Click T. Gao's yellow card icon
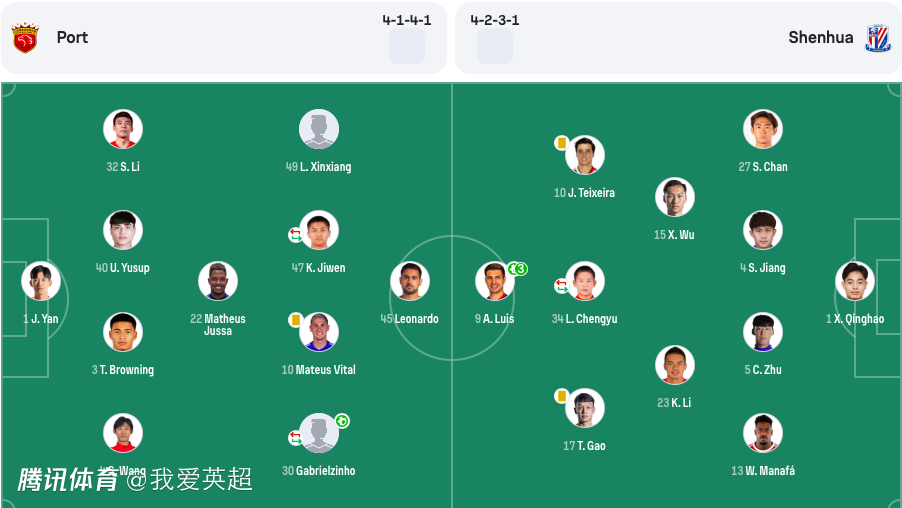This screenshot has height=508, width=902. click(562, 396)
